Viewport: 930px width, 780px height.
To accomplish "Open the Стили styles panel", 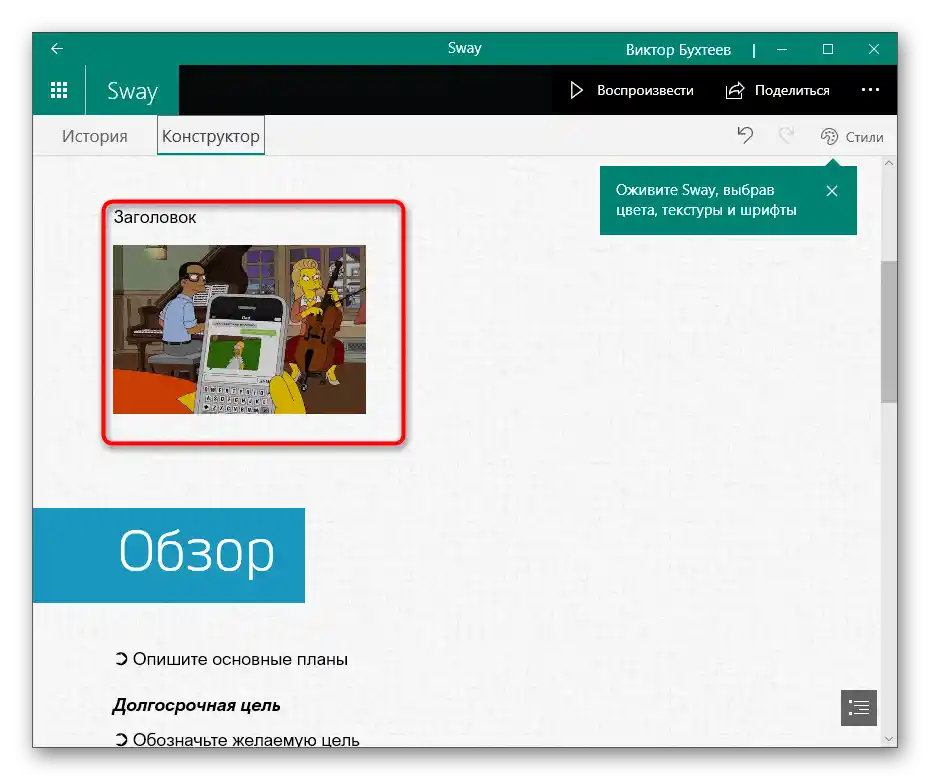I will pyautogui.click(x=852, y=137).
